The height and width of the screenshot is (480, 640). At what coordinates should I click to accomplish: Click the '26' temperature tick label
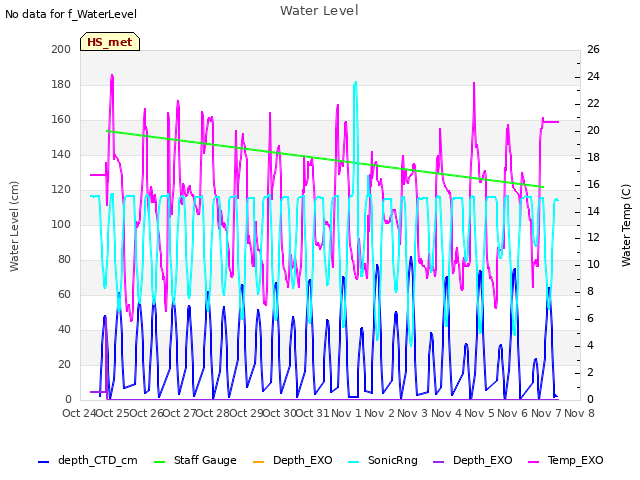coord(593,49)
